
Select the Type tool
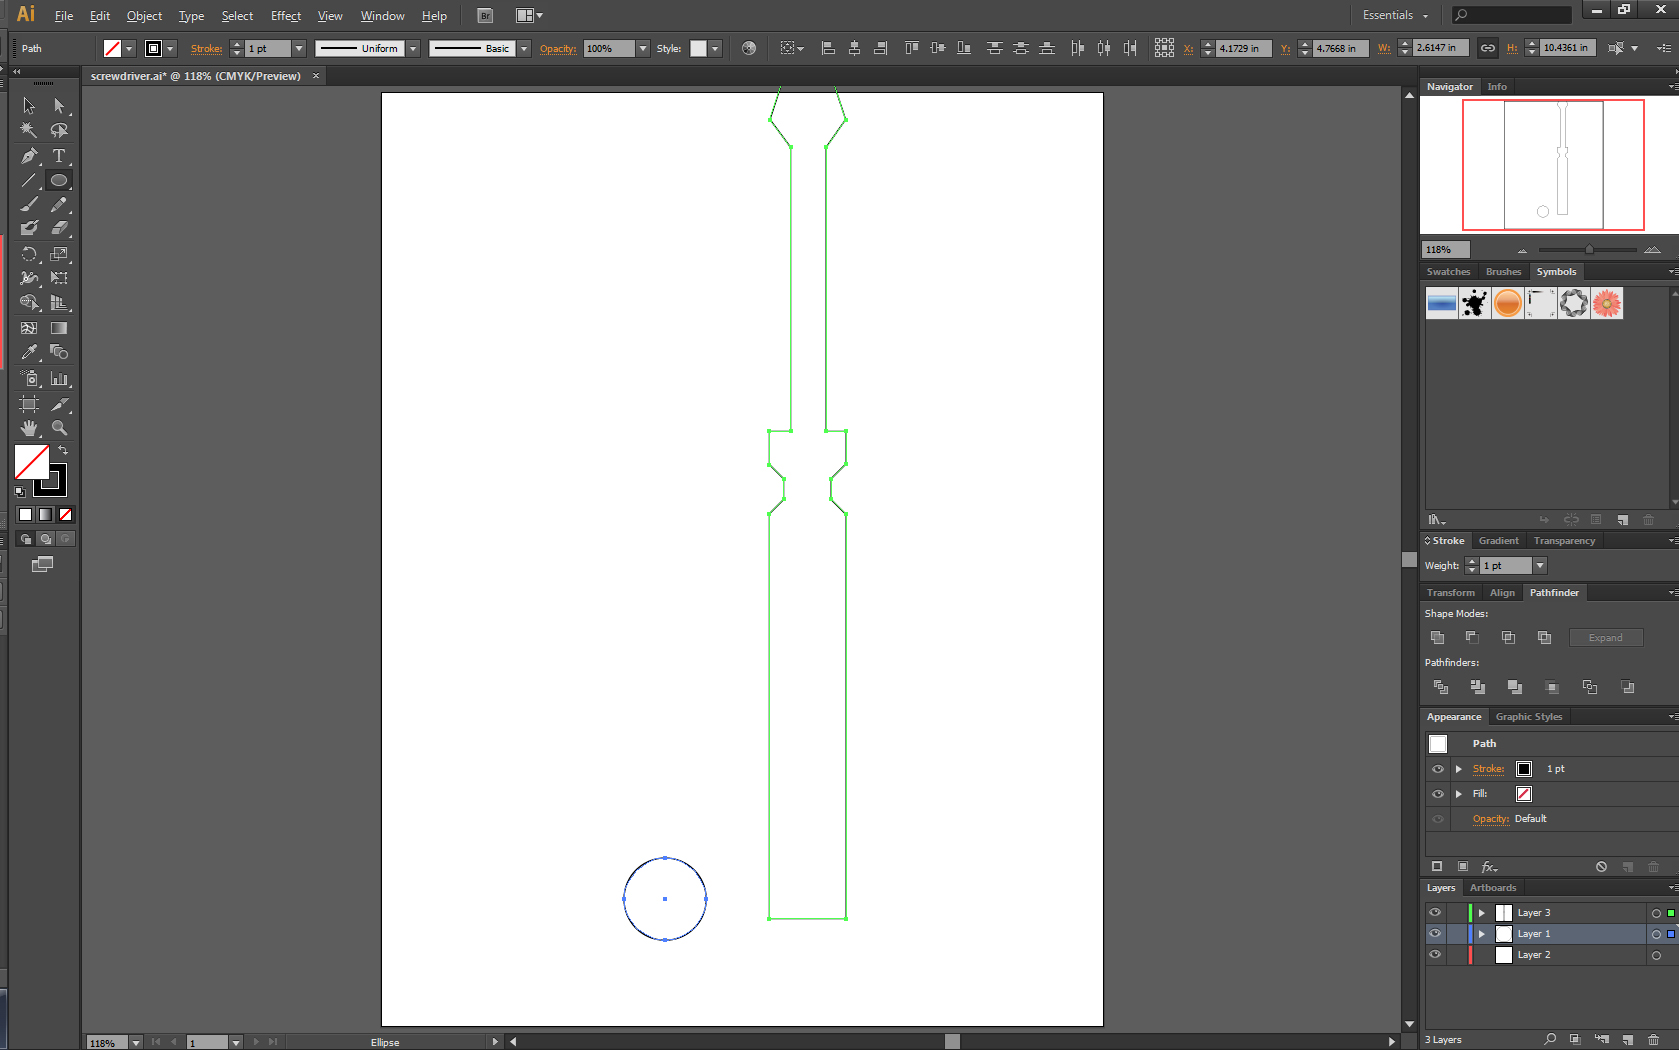[60, 156]
